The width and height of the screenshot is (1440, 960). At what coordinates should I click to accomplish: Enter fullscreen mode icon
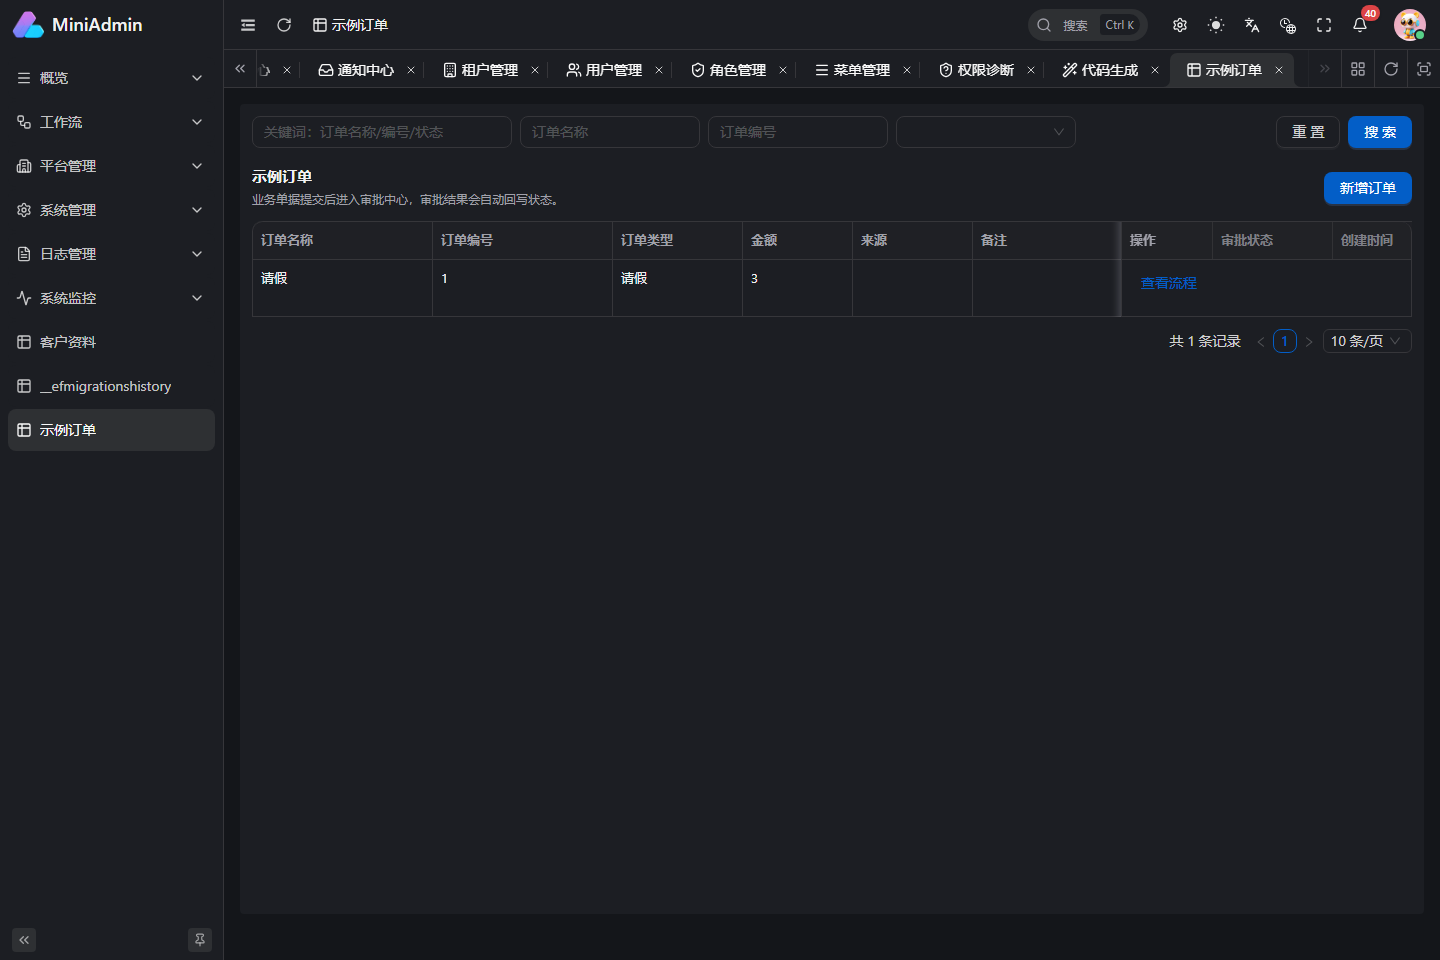1324,25
